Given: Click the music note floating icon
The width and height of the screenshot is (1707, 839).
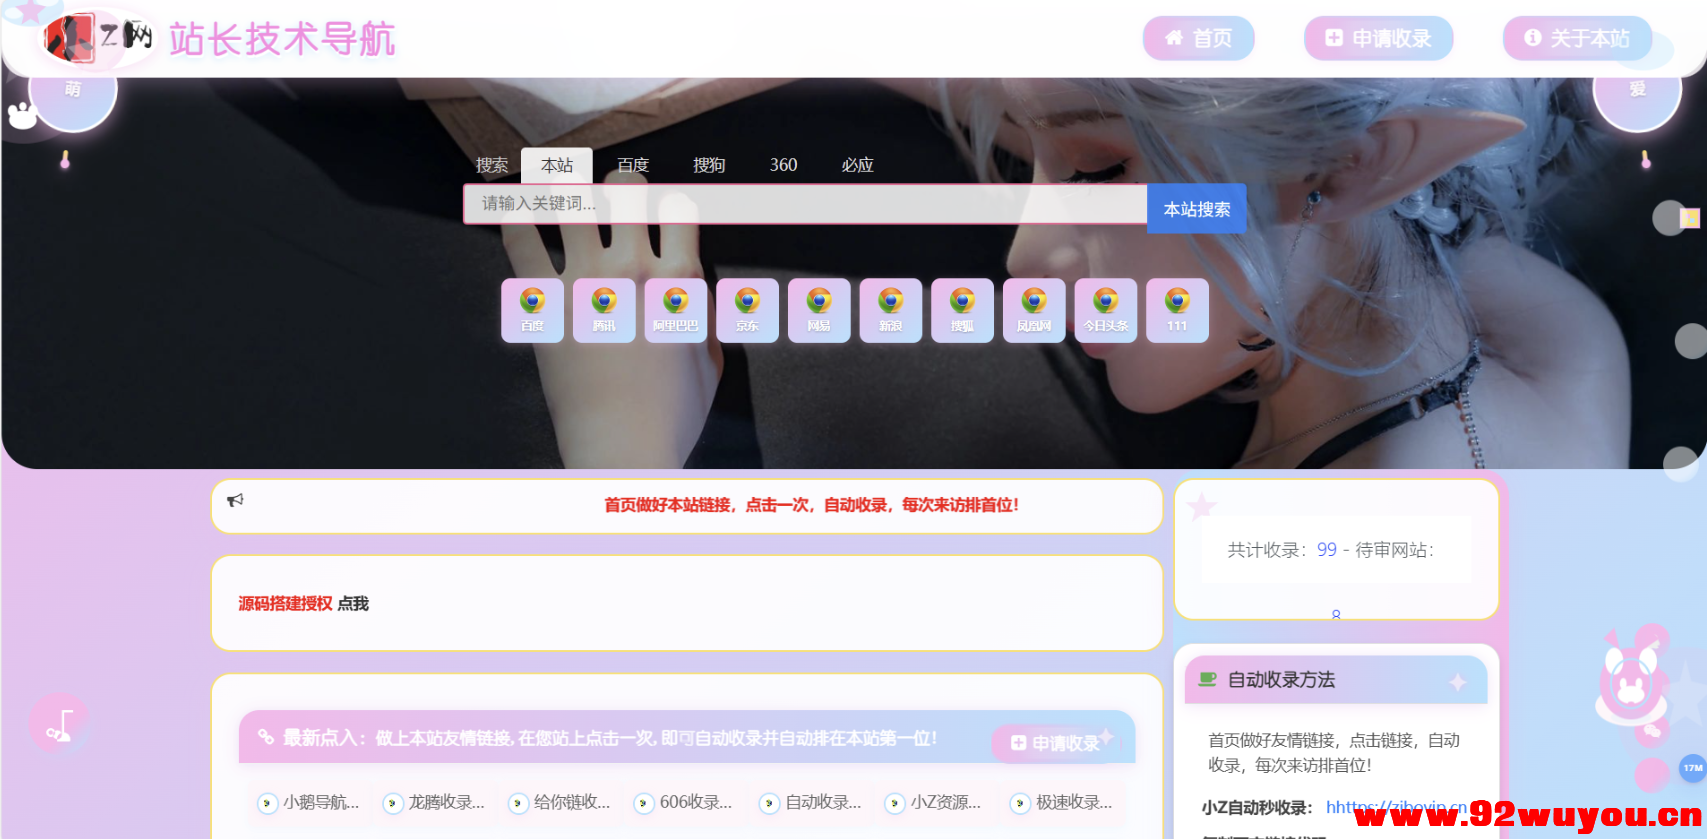Looking at the screenshot, I should pos(60,724).
